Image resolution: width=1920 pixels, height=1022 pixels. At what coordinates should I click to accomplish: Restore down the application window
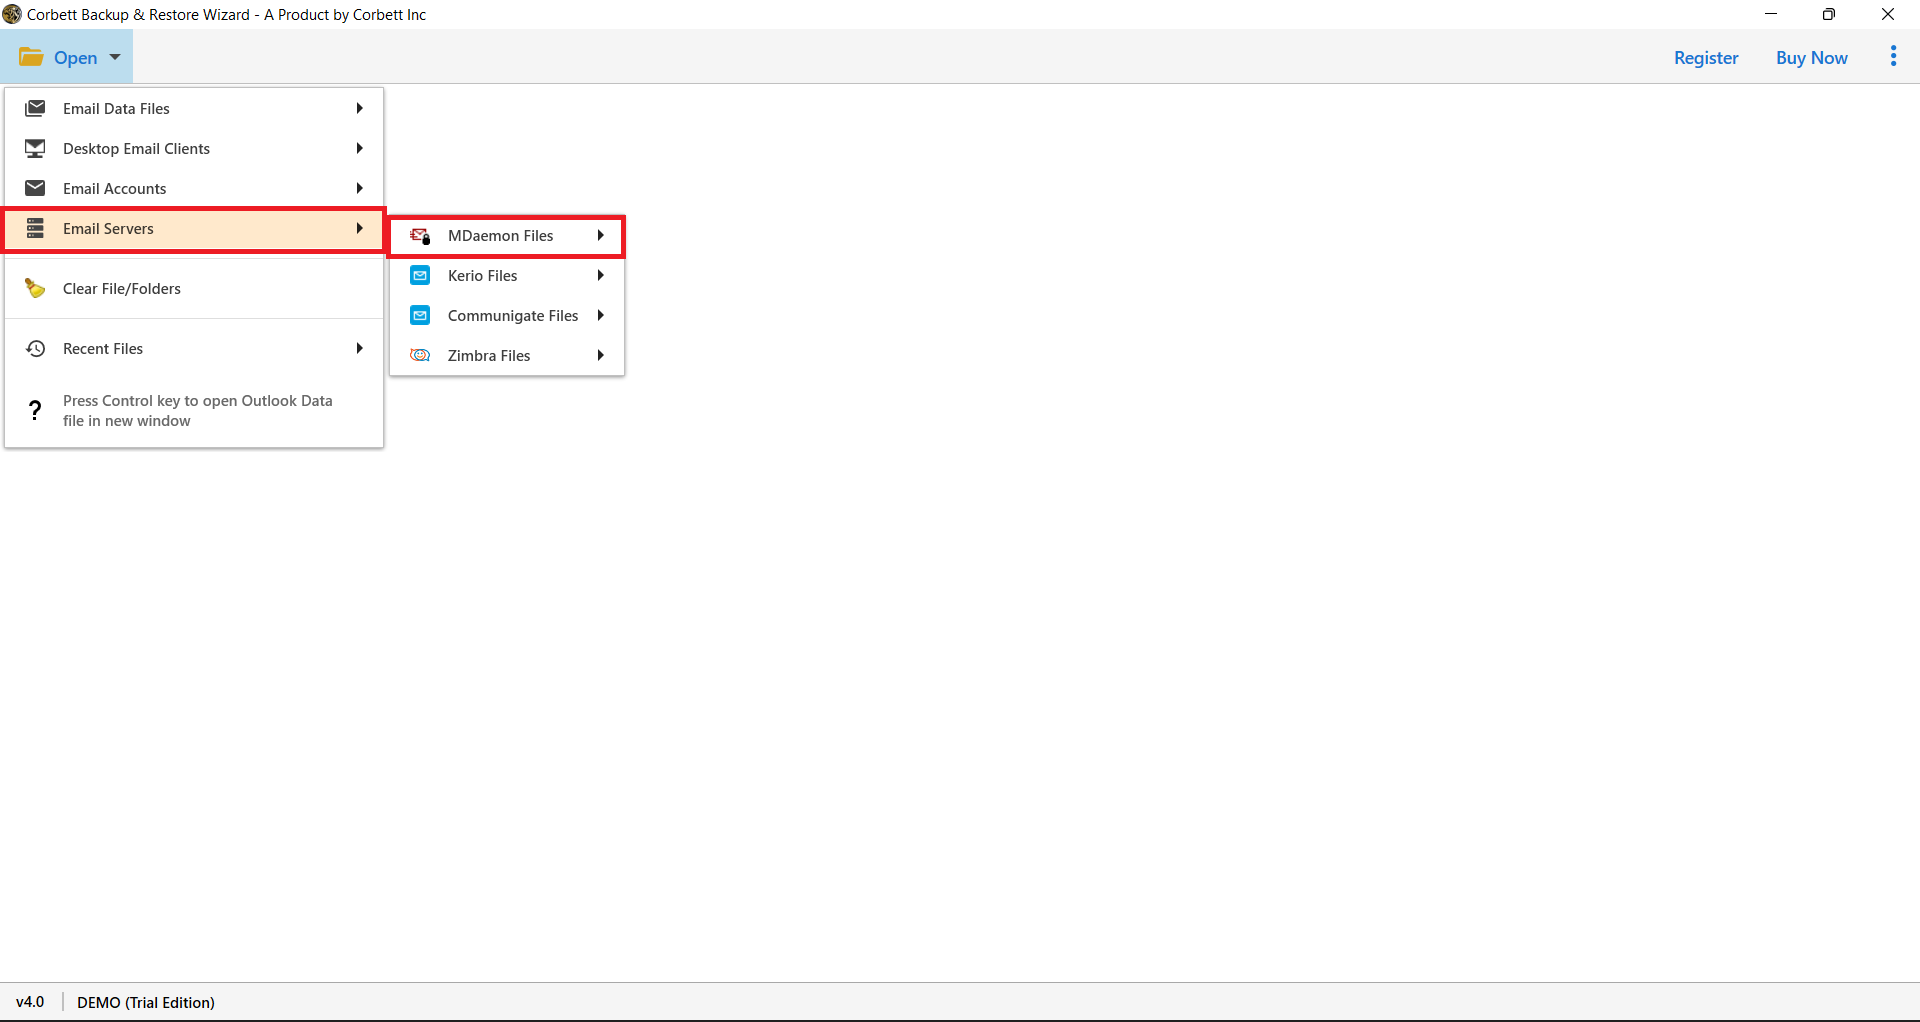1829,14
